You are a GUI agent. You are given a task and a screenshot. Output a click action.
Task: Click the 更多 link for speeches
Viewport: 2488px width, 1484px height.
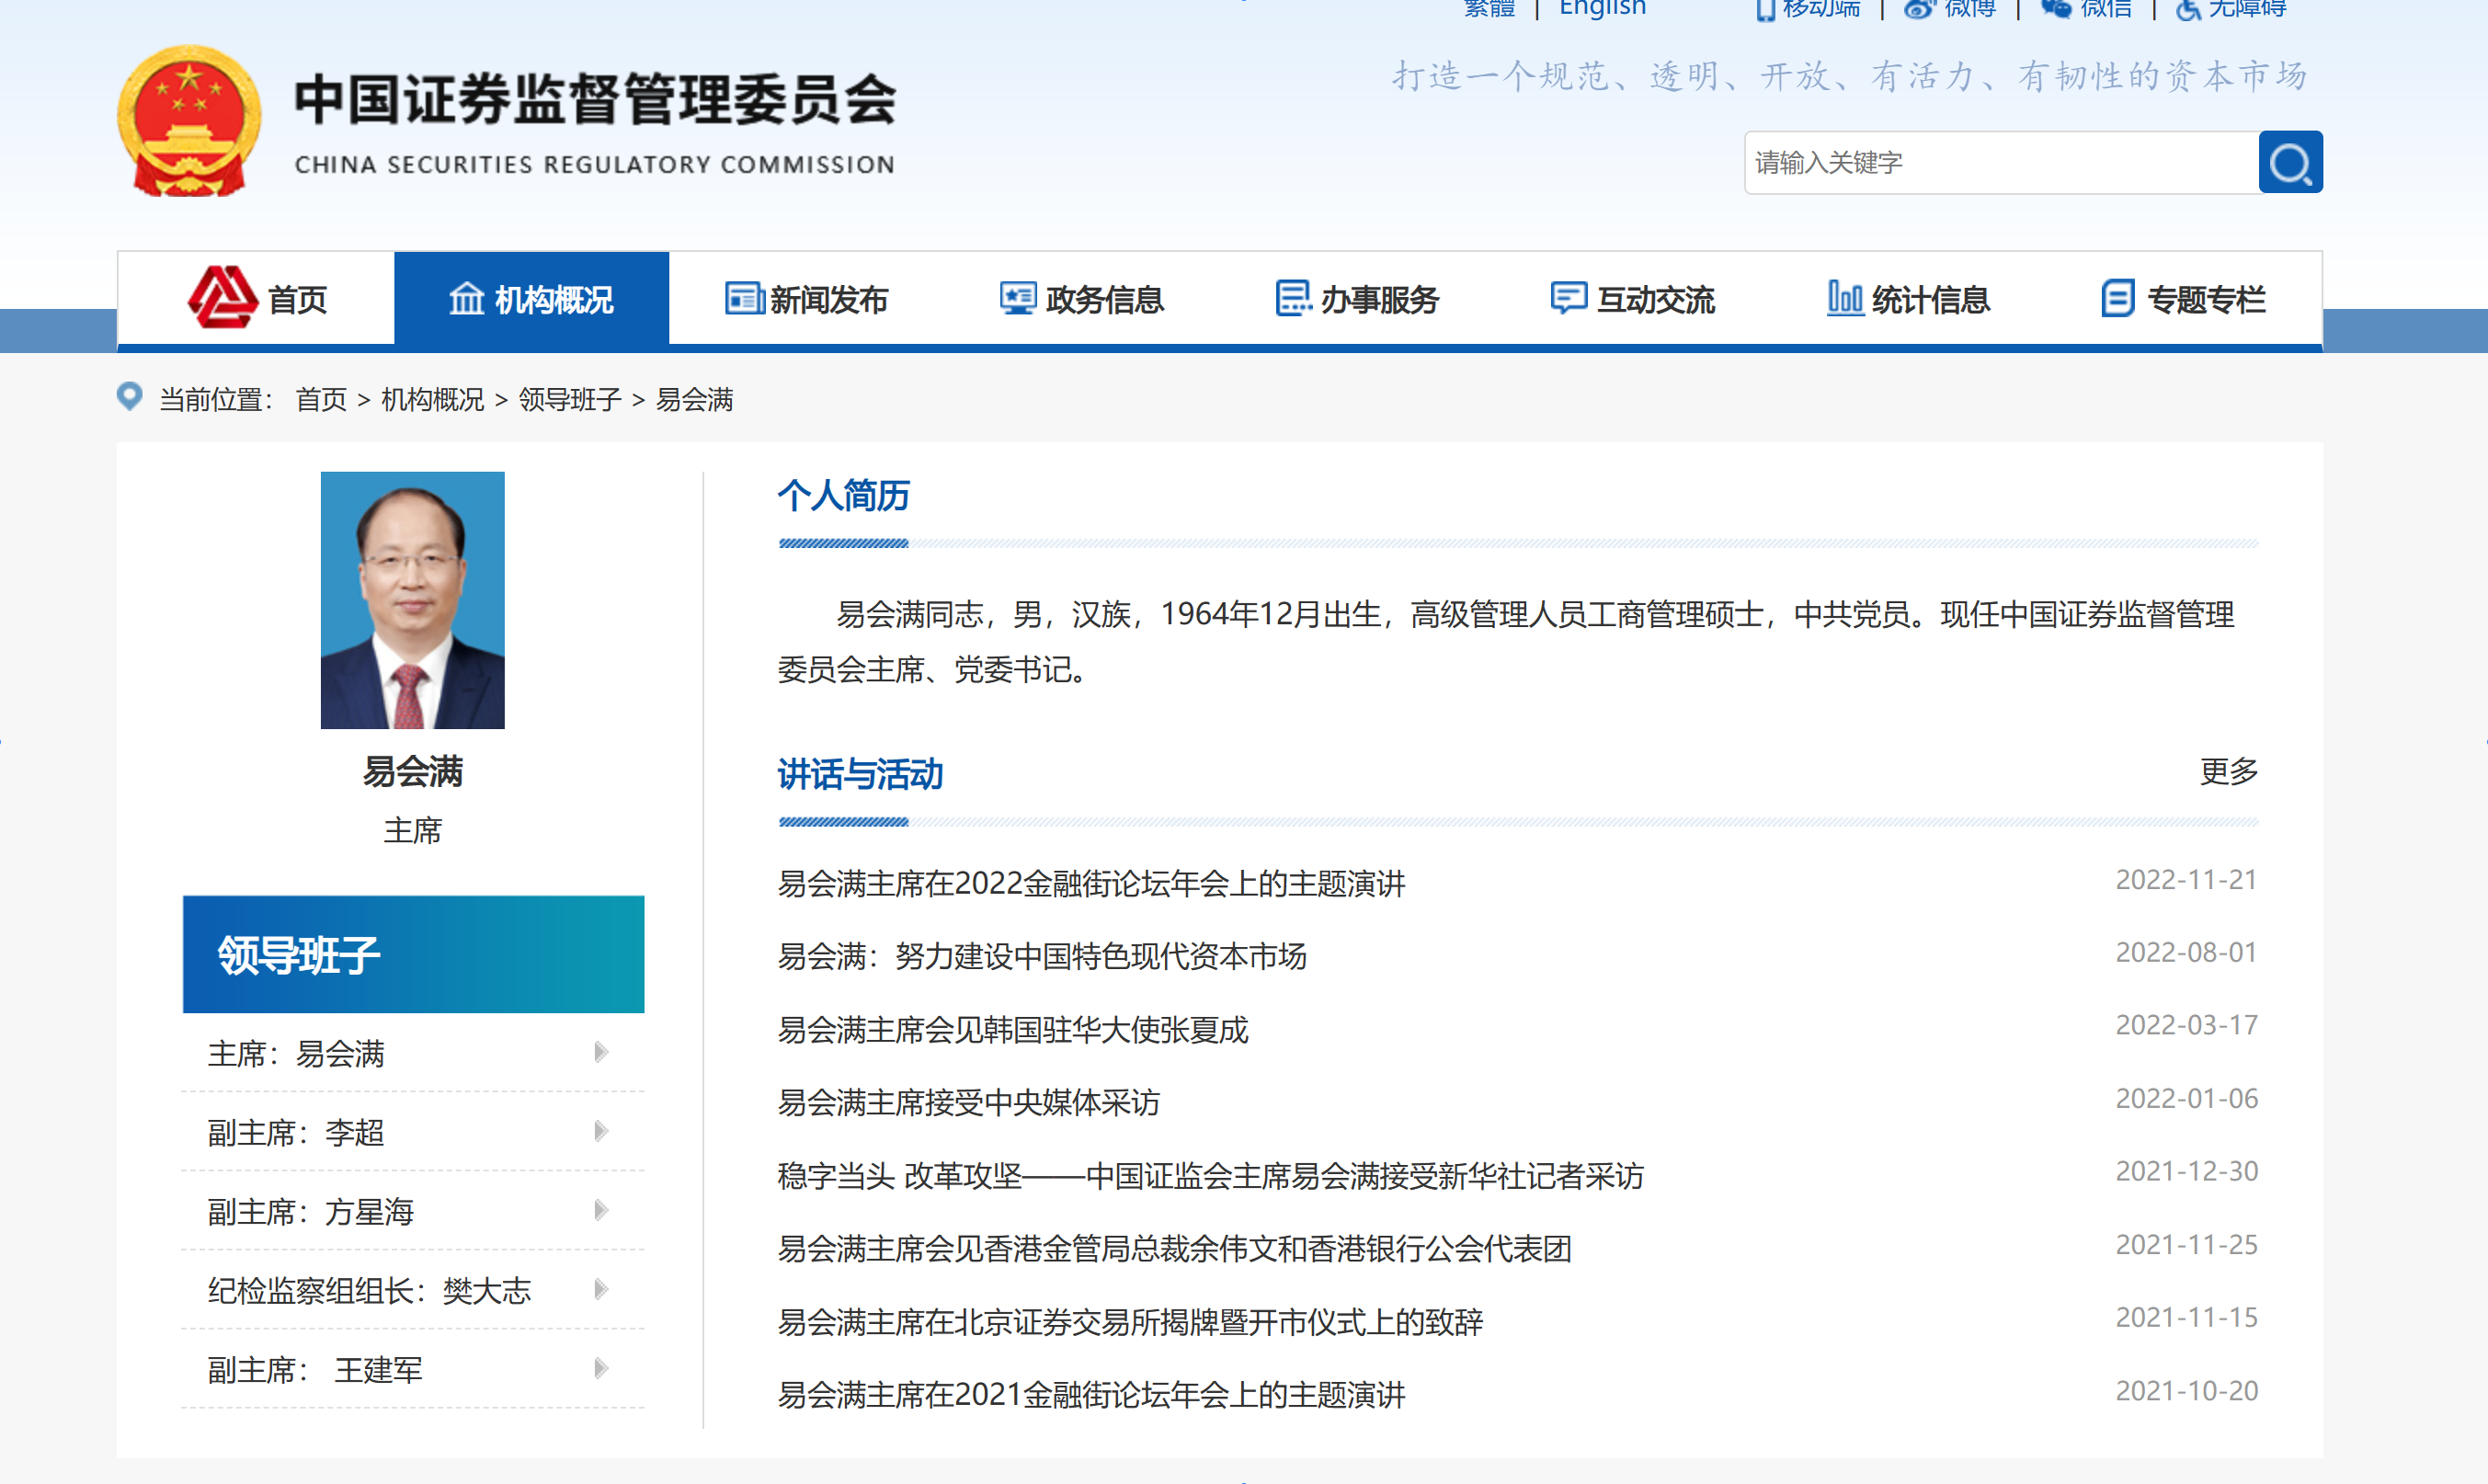[2229, 771]
